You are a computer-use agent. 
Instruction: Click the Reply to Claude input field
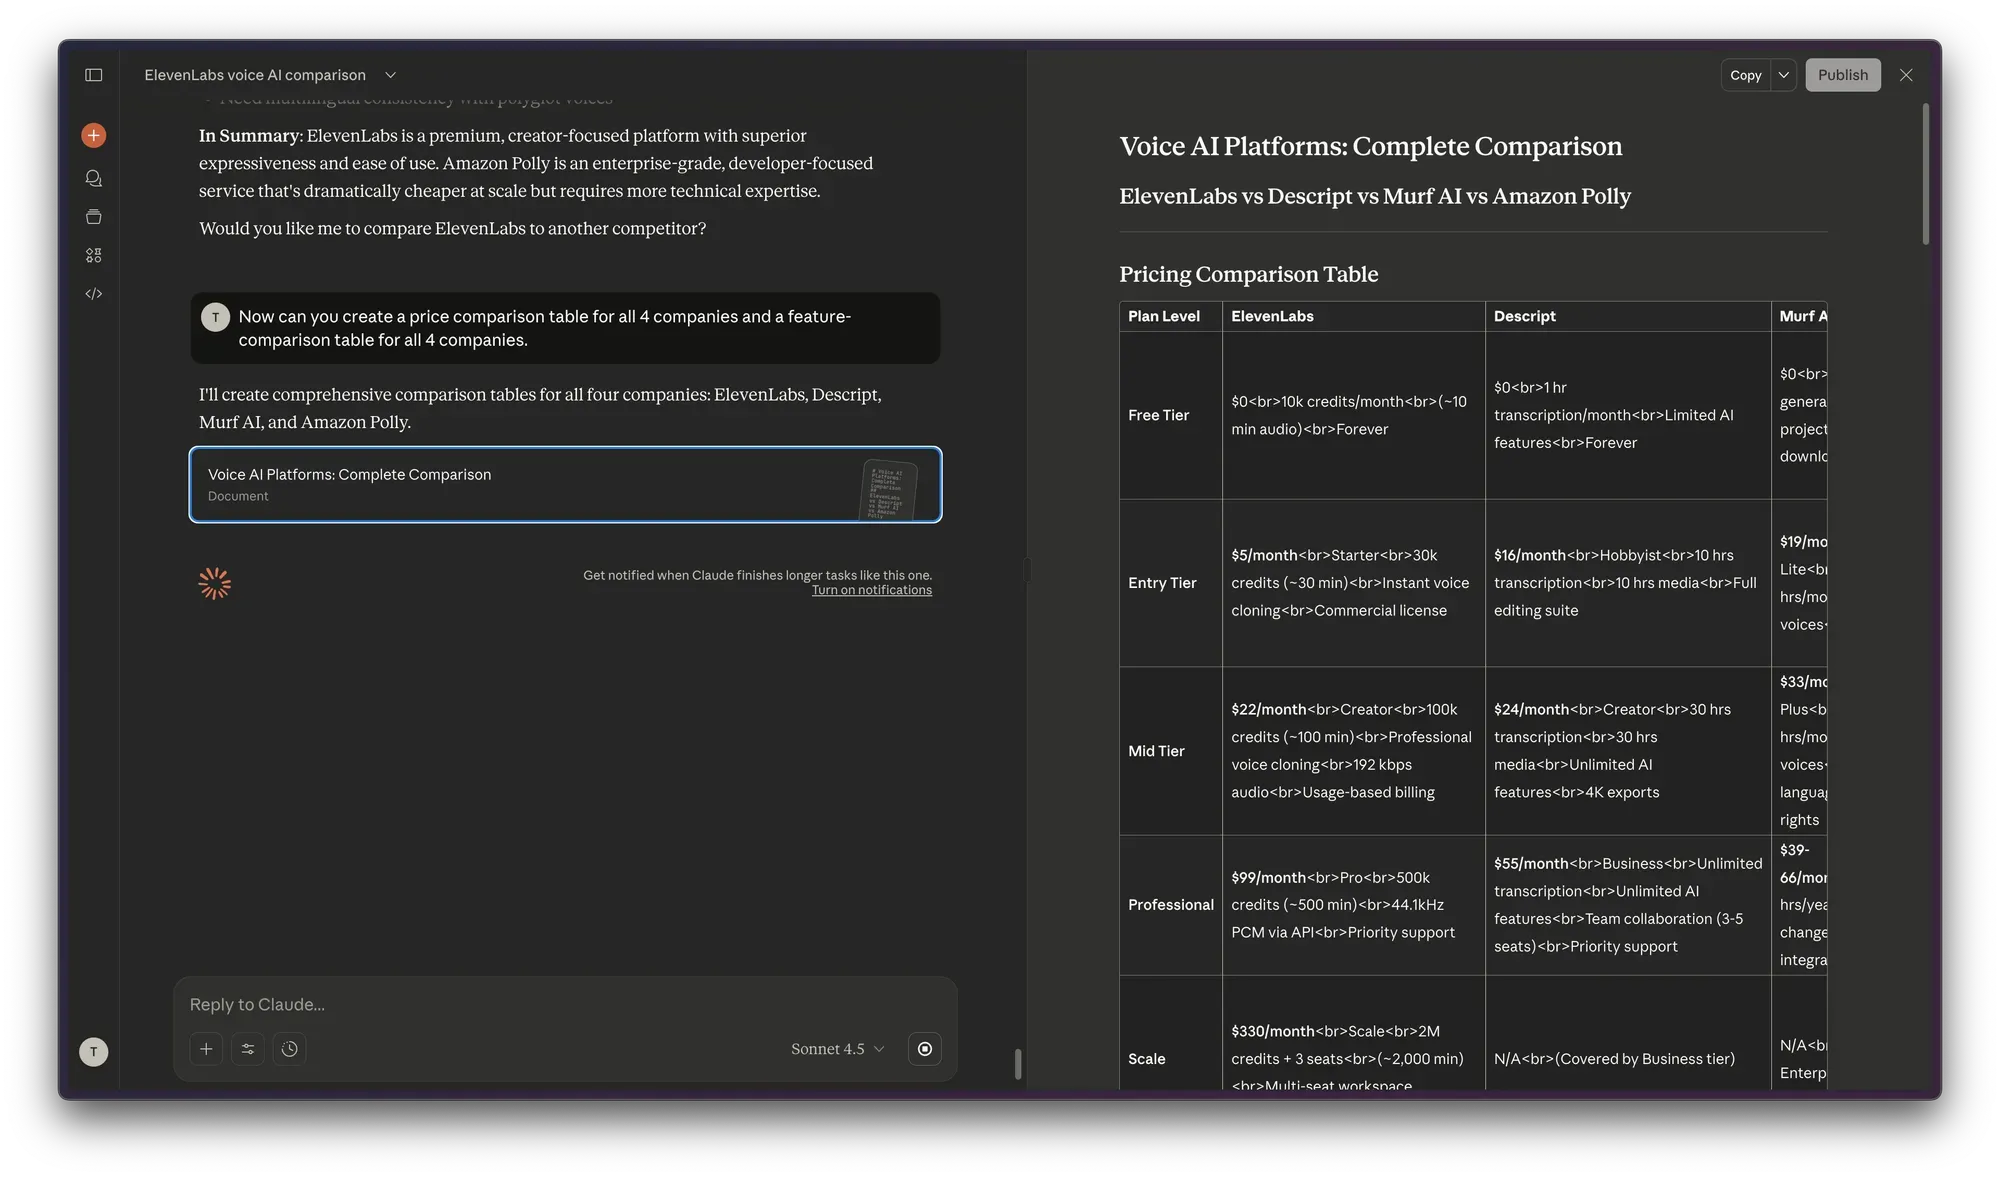tap(500, 1004)
